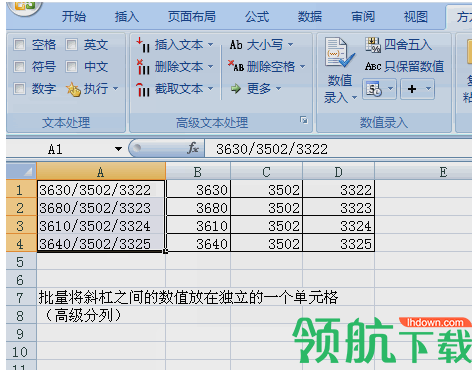Screen dimensions: 472x370
Task: Expand the 执行 dropdown arrow
Action: (116, 88)
